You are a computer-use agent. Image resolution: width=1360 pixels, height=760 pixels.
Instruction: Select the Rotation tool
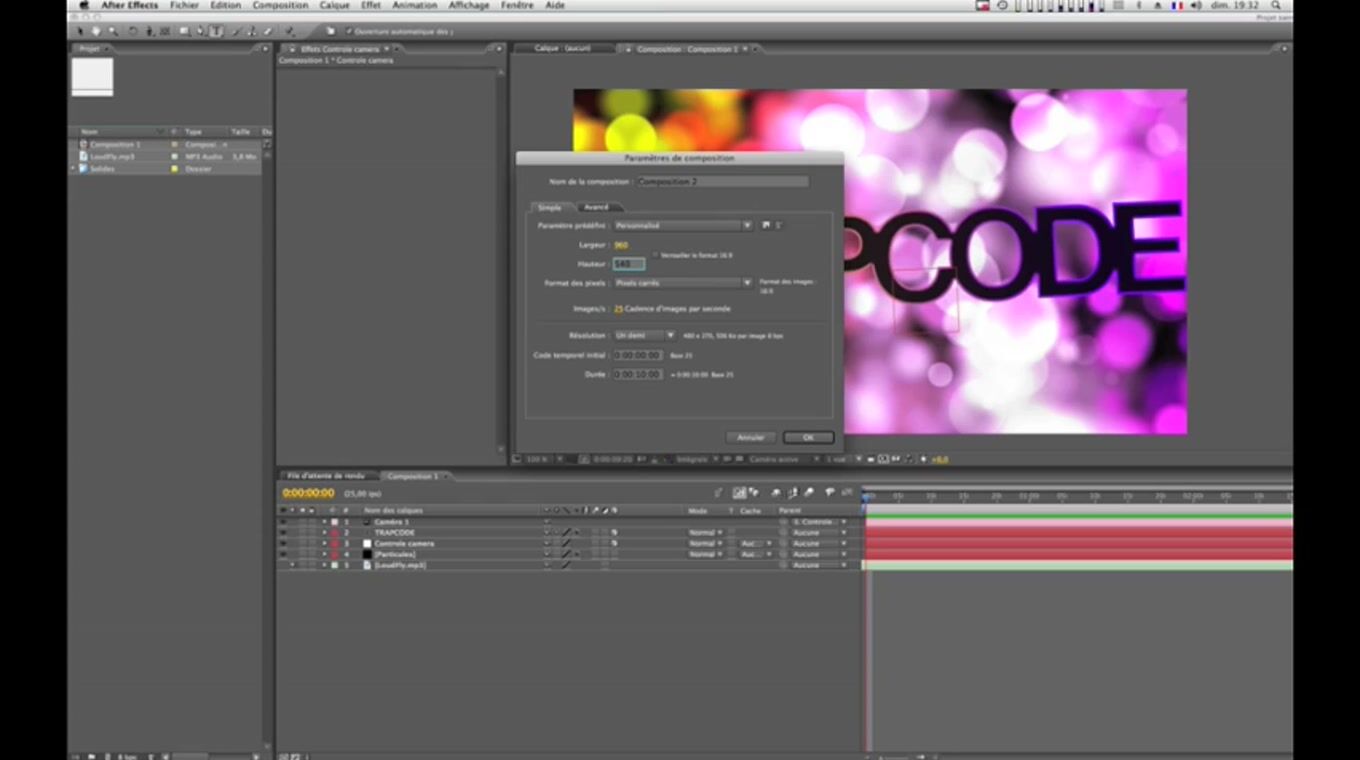coord(132,31)
